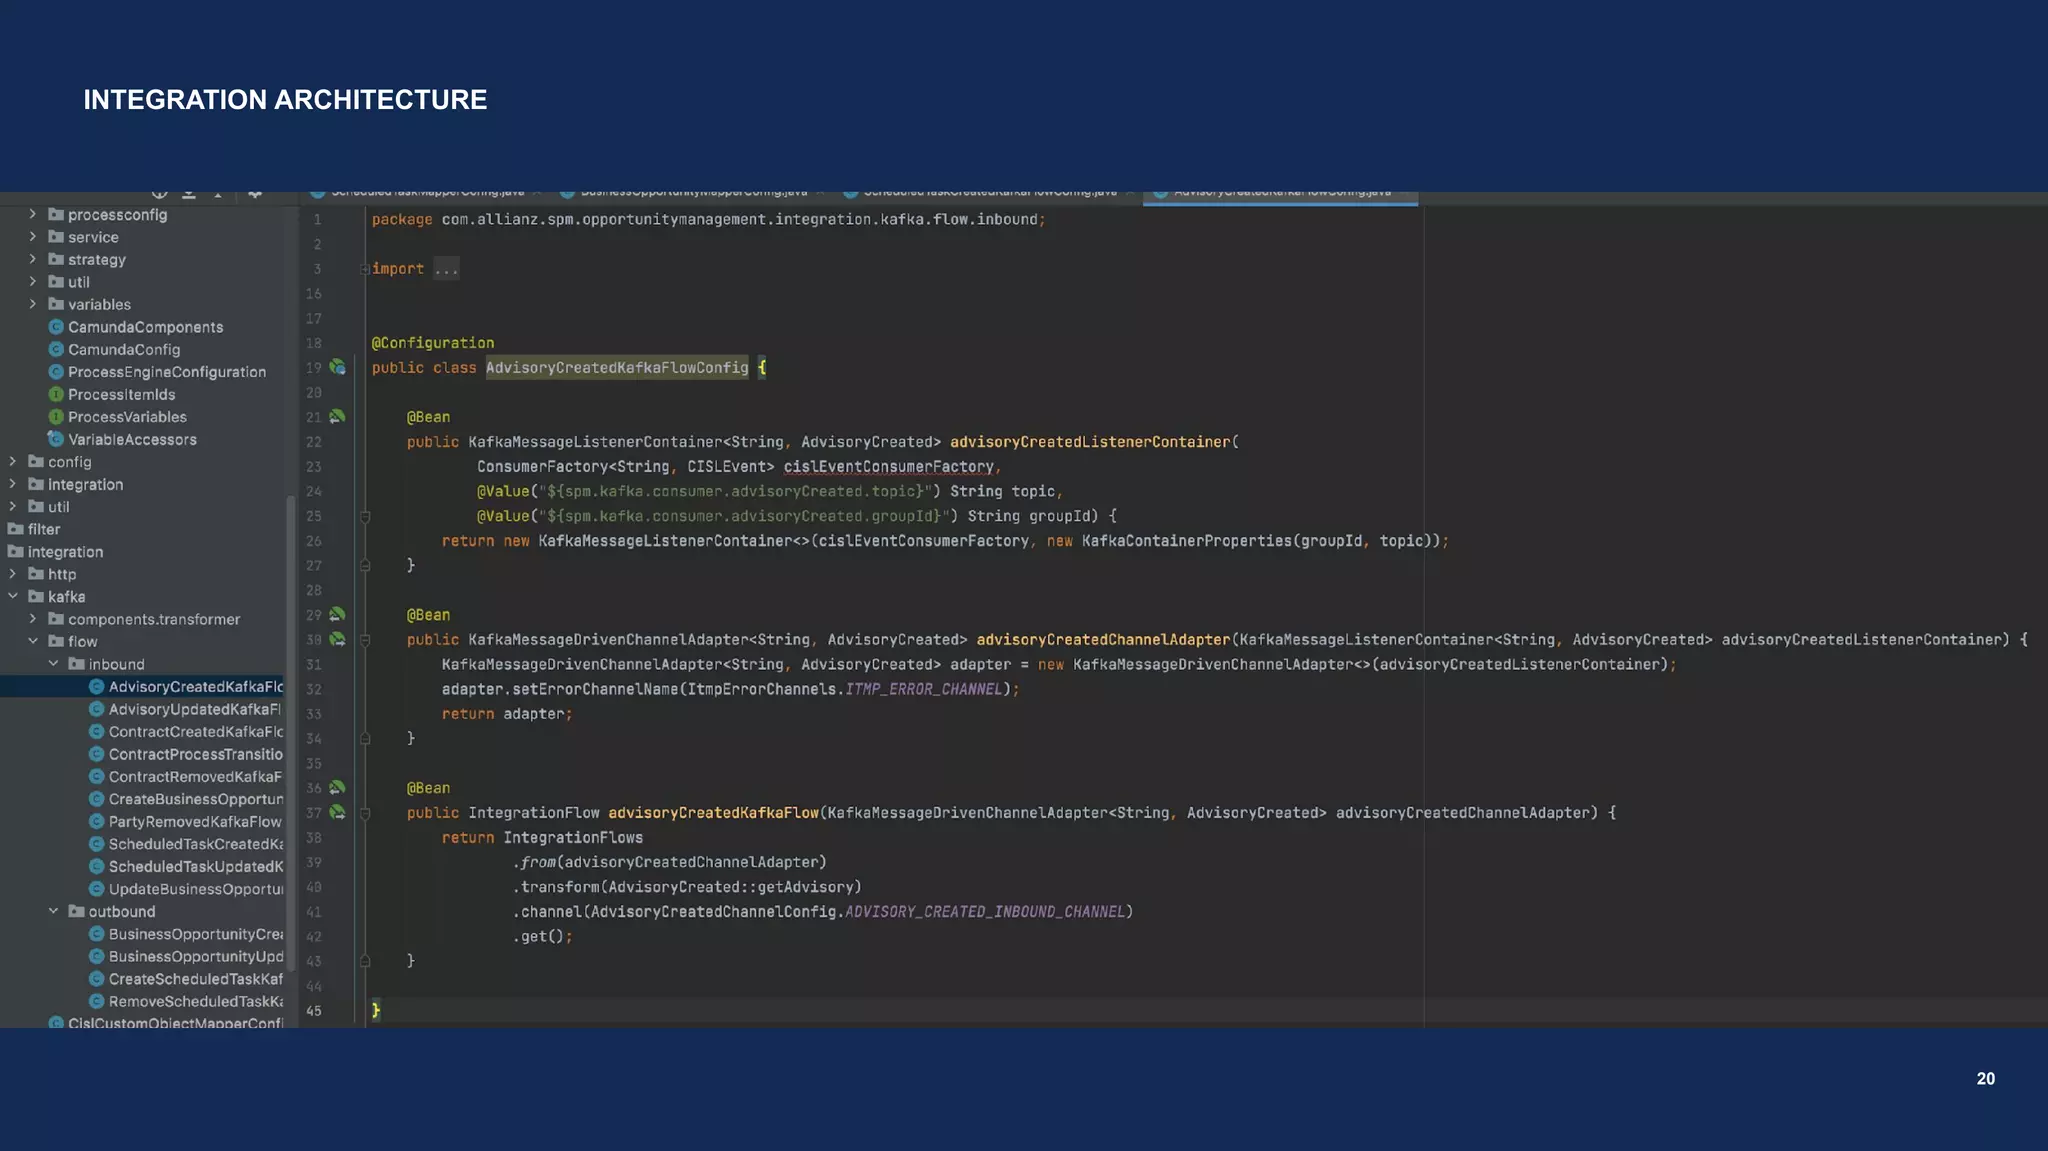Image resolution: width=2048 pixels, height=1151 pixels.
Task: Click the Spring bean gutter icon on line 19
Action: tap(338, 368)
